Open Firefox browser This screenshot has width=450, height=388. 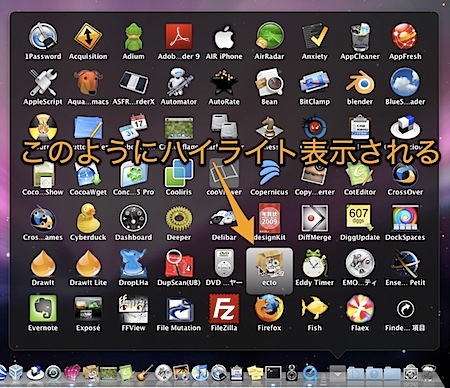(x=269, y=309)
